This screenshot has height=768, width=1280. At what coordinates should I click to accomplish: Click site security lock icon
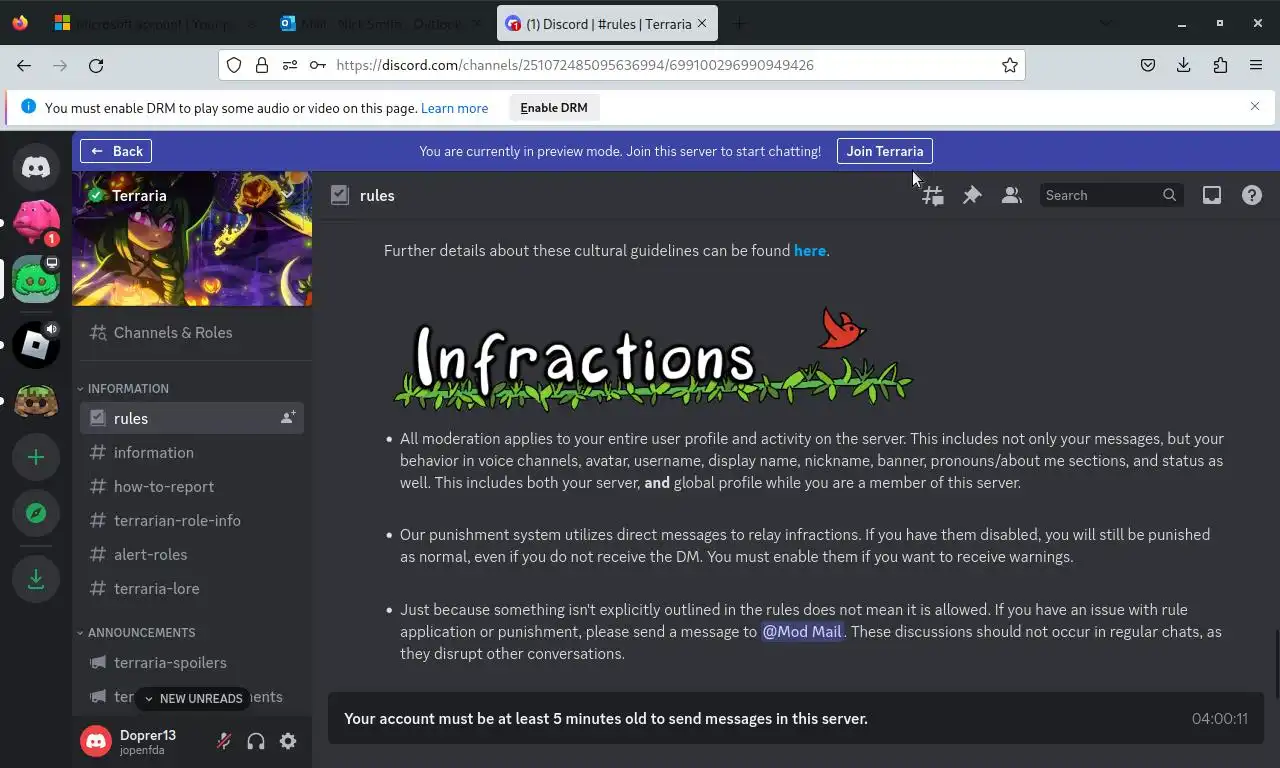(x=262, y=65)
